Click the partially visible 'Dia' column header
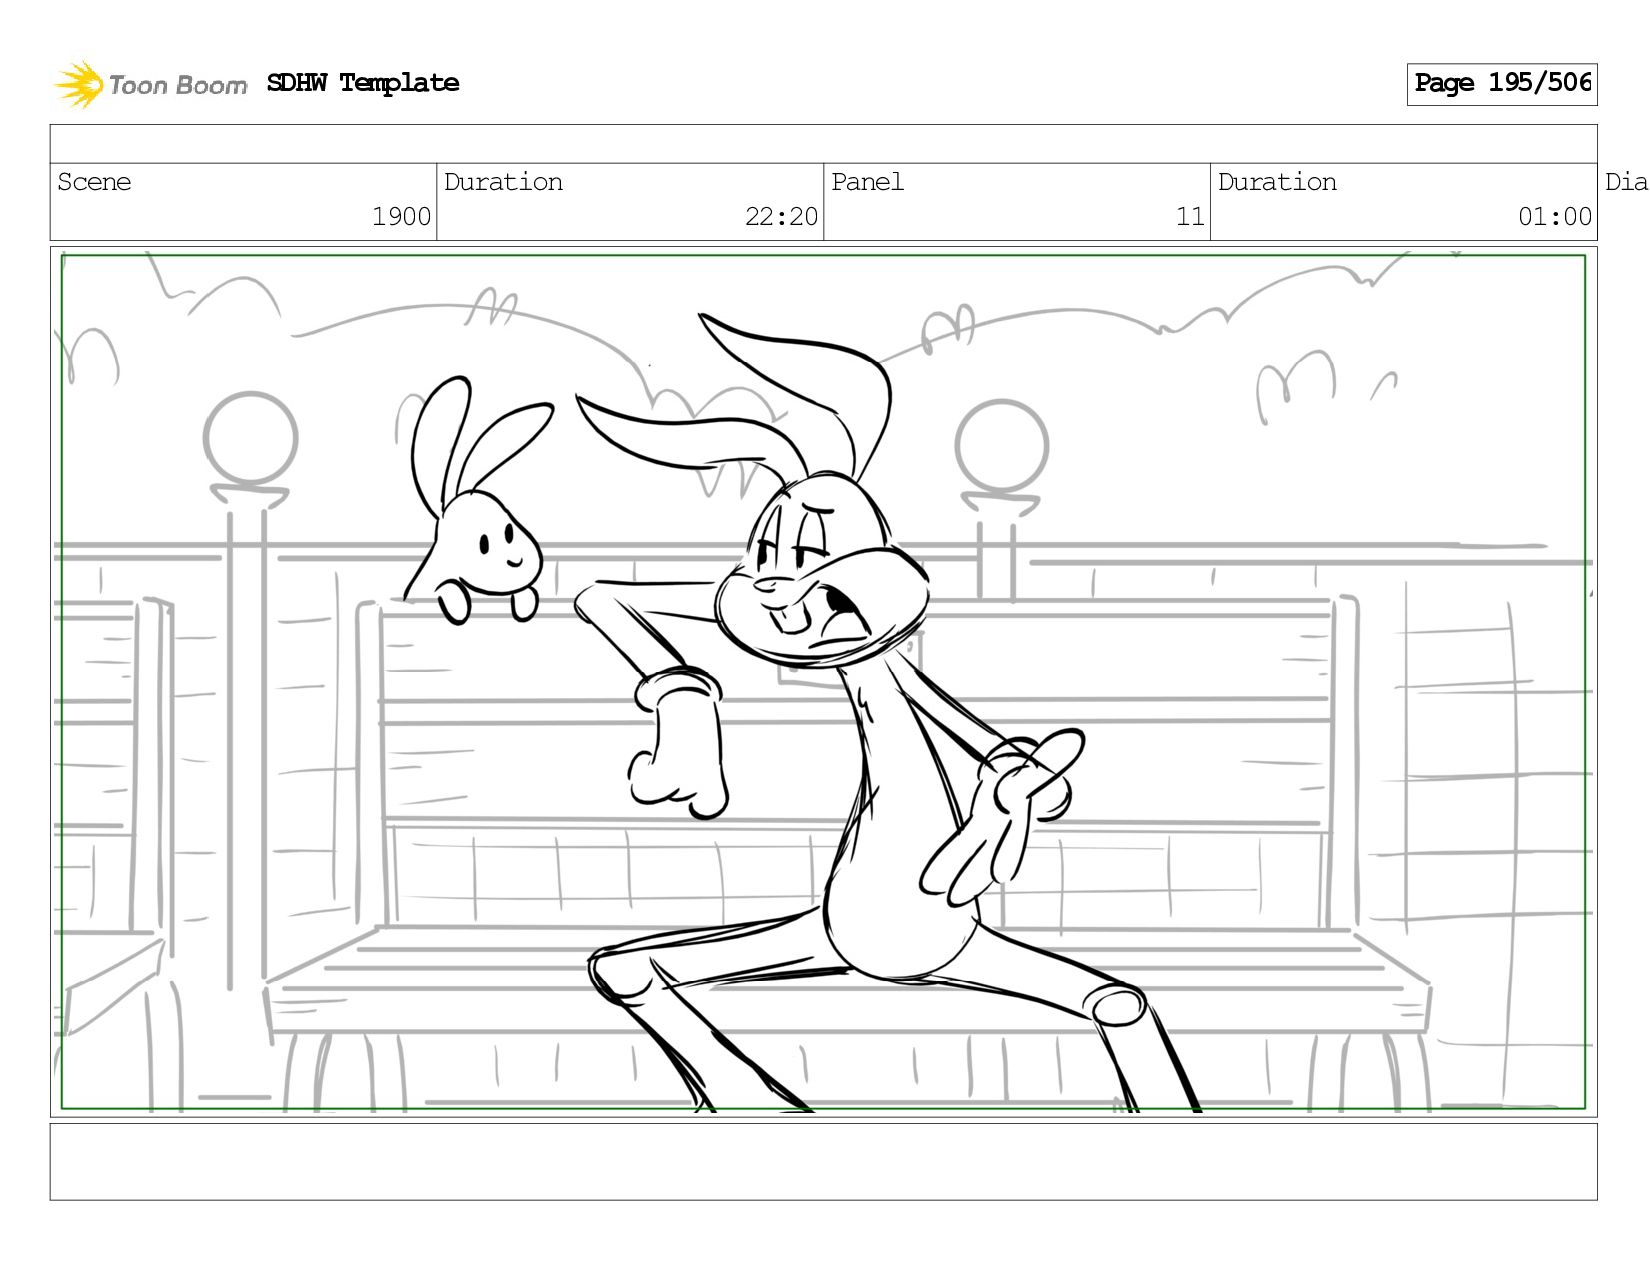 coord(1626,182)
